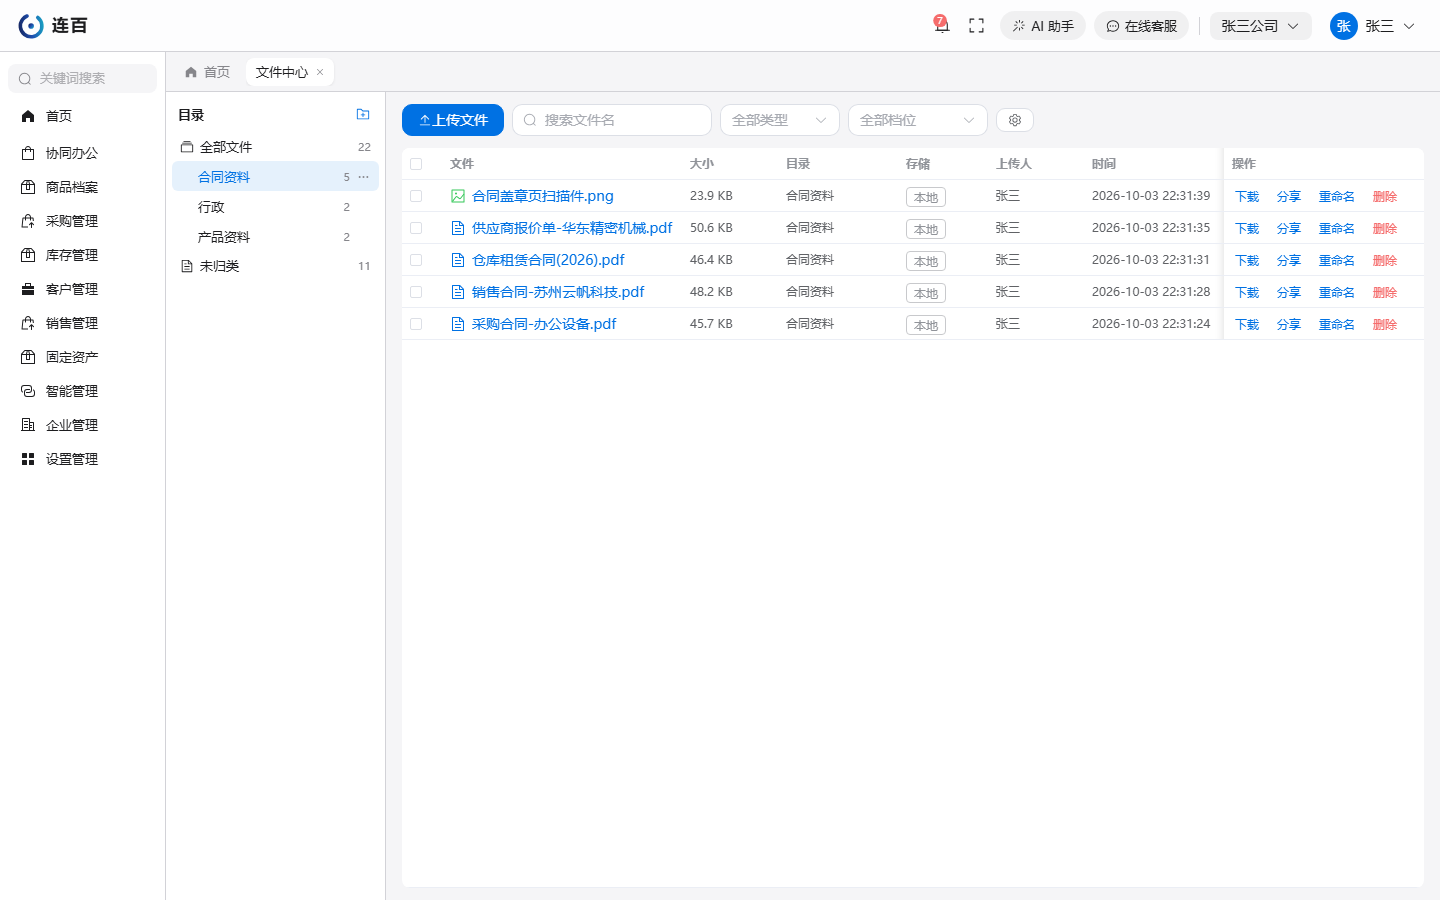This screenshot has width=1440, height=900.
Task: Delete 采购合同-办公设备.pdf
Action: click(x=1385, y=325)
